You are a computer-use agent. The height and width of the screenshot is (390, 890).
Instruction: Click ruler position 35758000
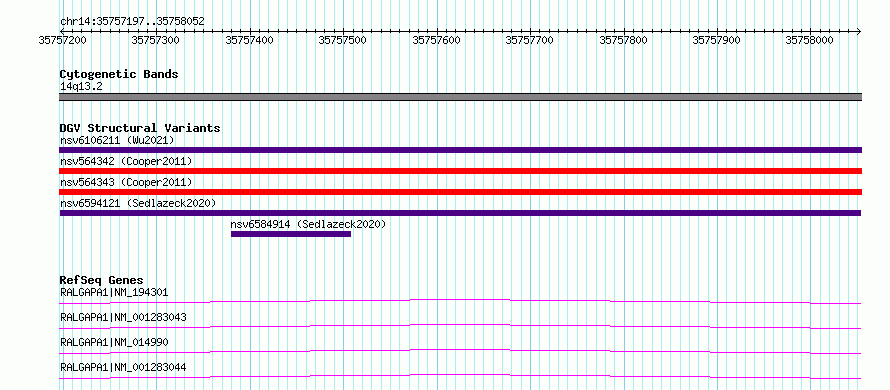tap(809, 40)
